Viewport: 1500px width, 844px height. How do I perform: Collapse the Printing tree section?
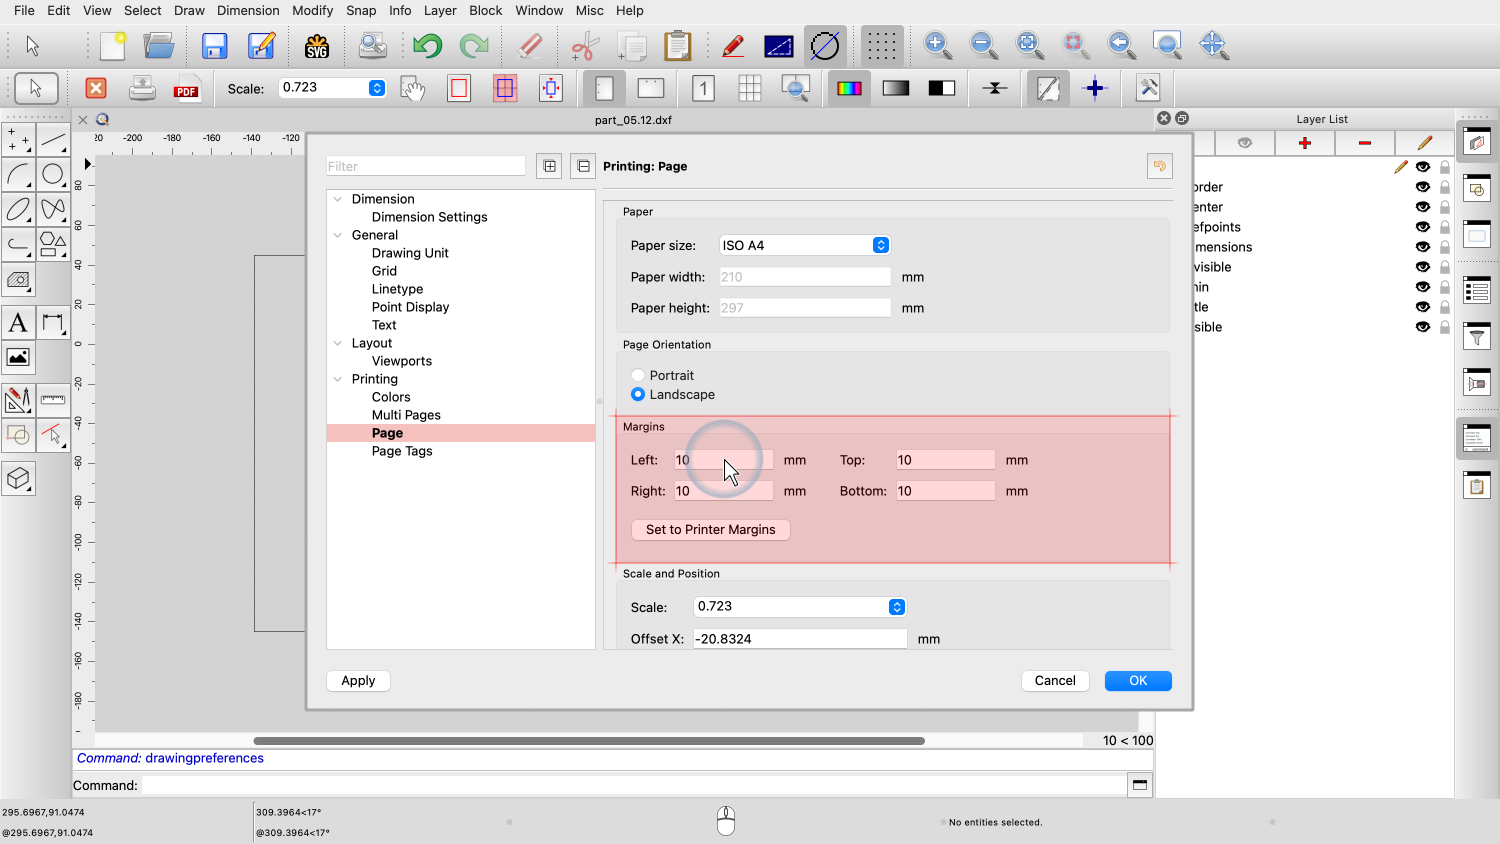pos(338,379)
